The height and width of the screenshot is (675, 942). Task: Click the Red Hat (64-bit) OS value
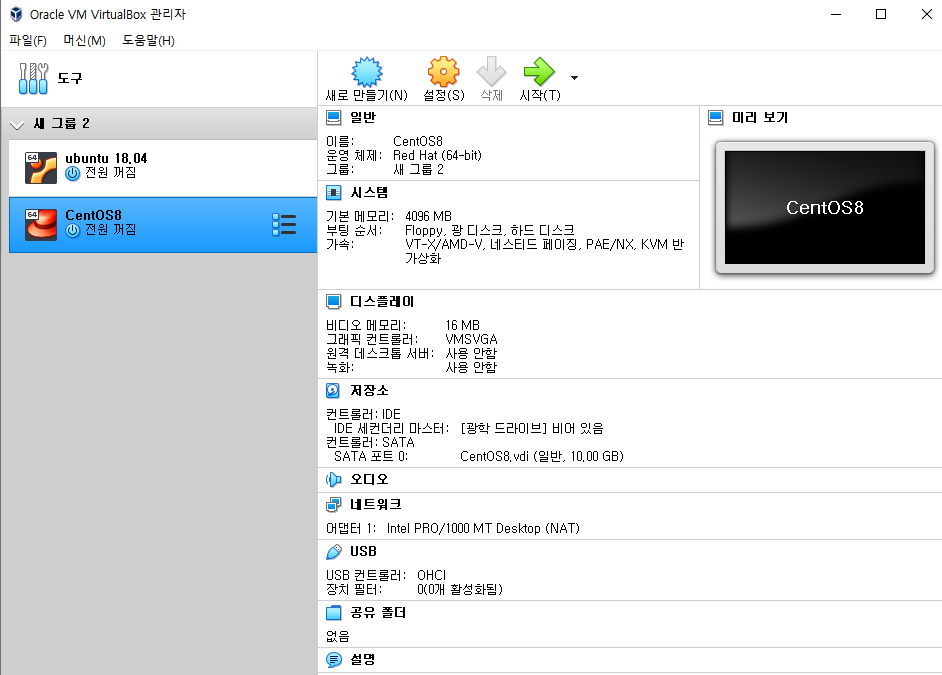tap(437, 155)
